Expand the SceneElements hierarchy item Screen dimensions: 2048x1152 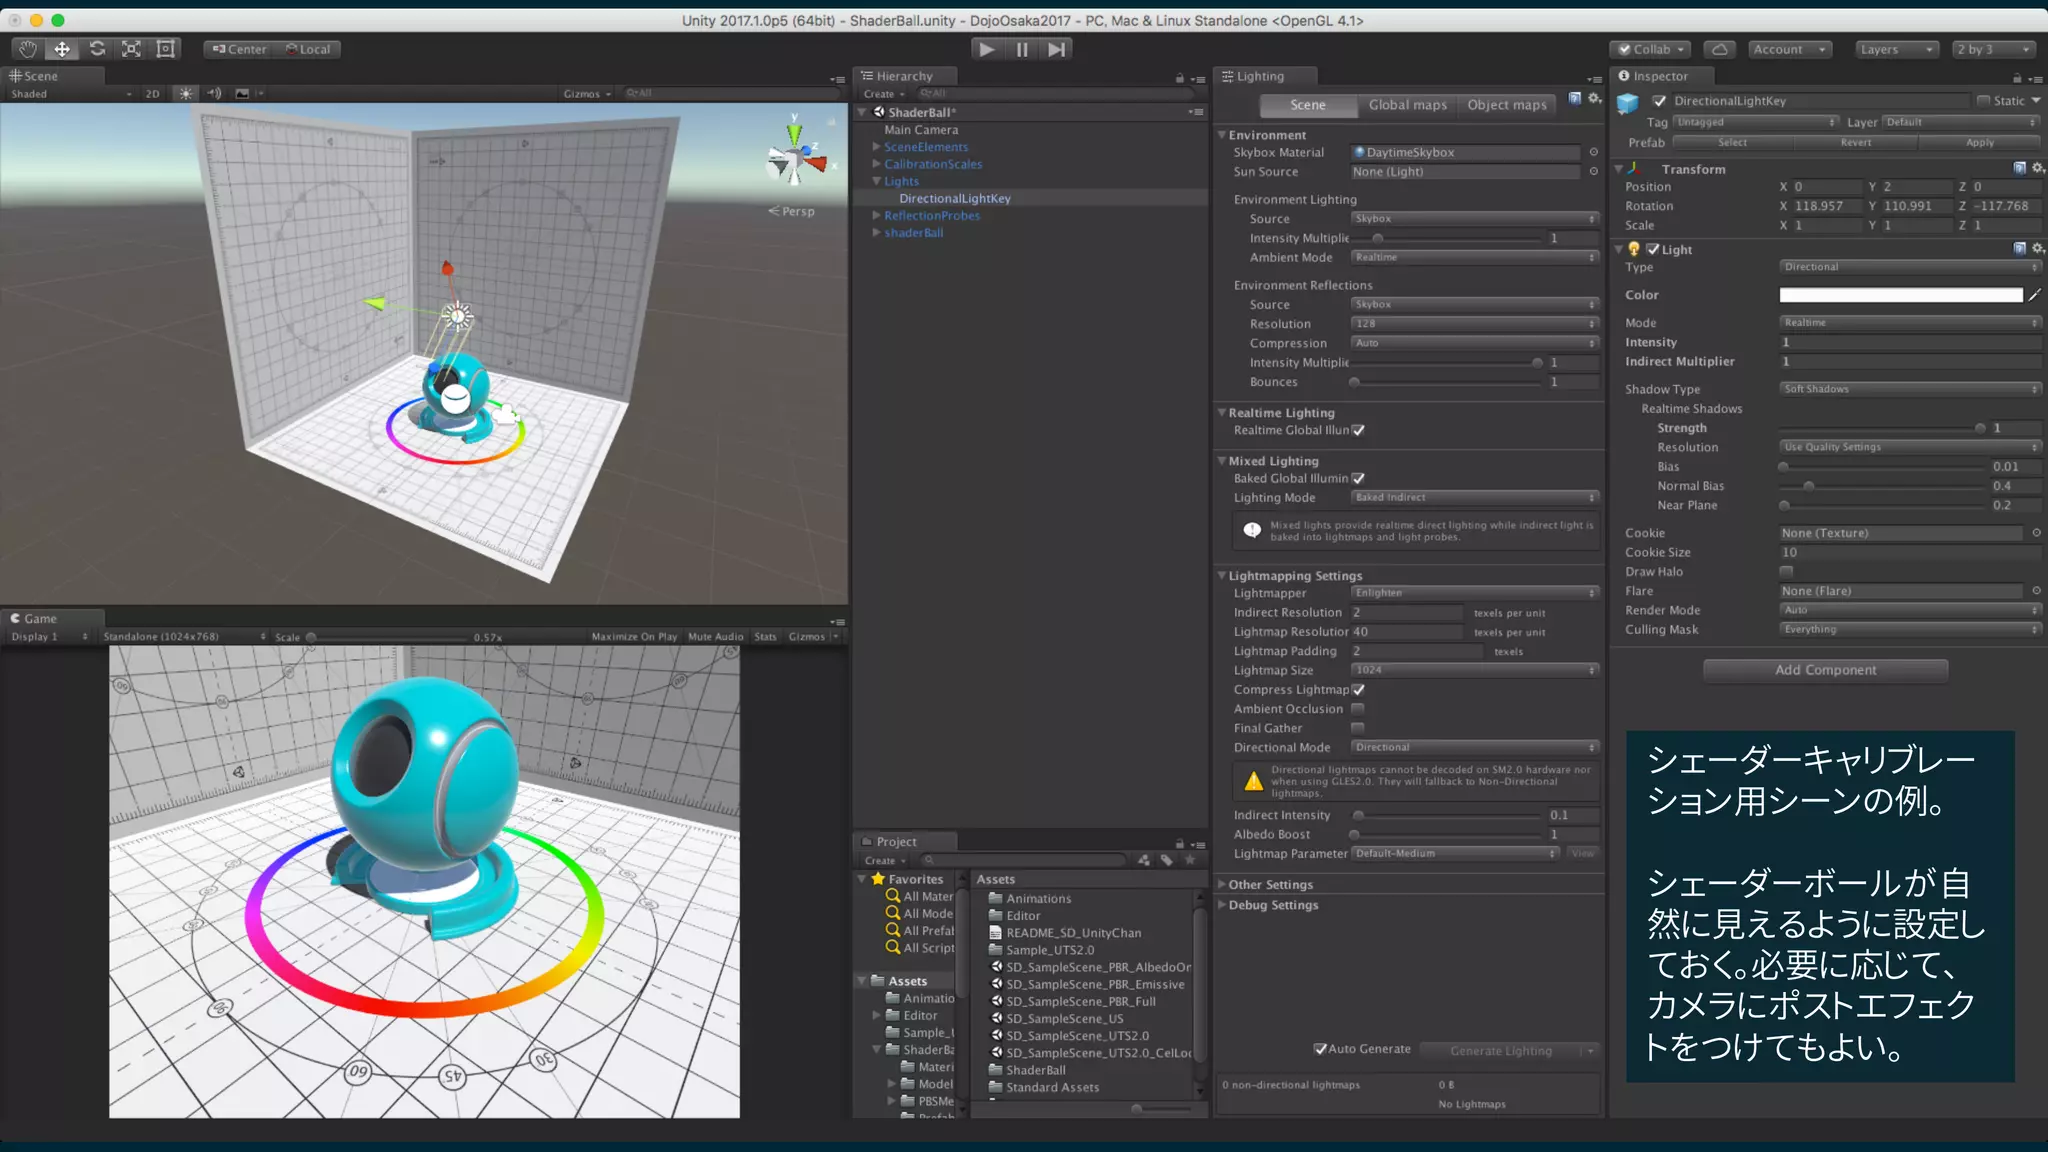pyautogui.click(x=877, y=147)
